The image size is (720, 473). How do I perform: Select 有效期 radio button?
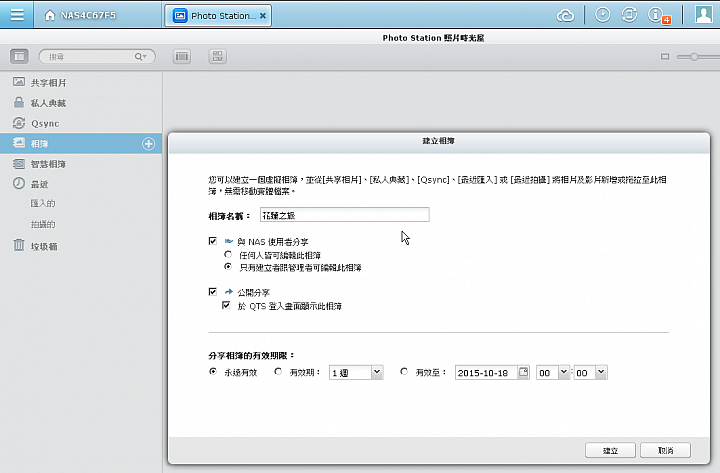point(278,372)
